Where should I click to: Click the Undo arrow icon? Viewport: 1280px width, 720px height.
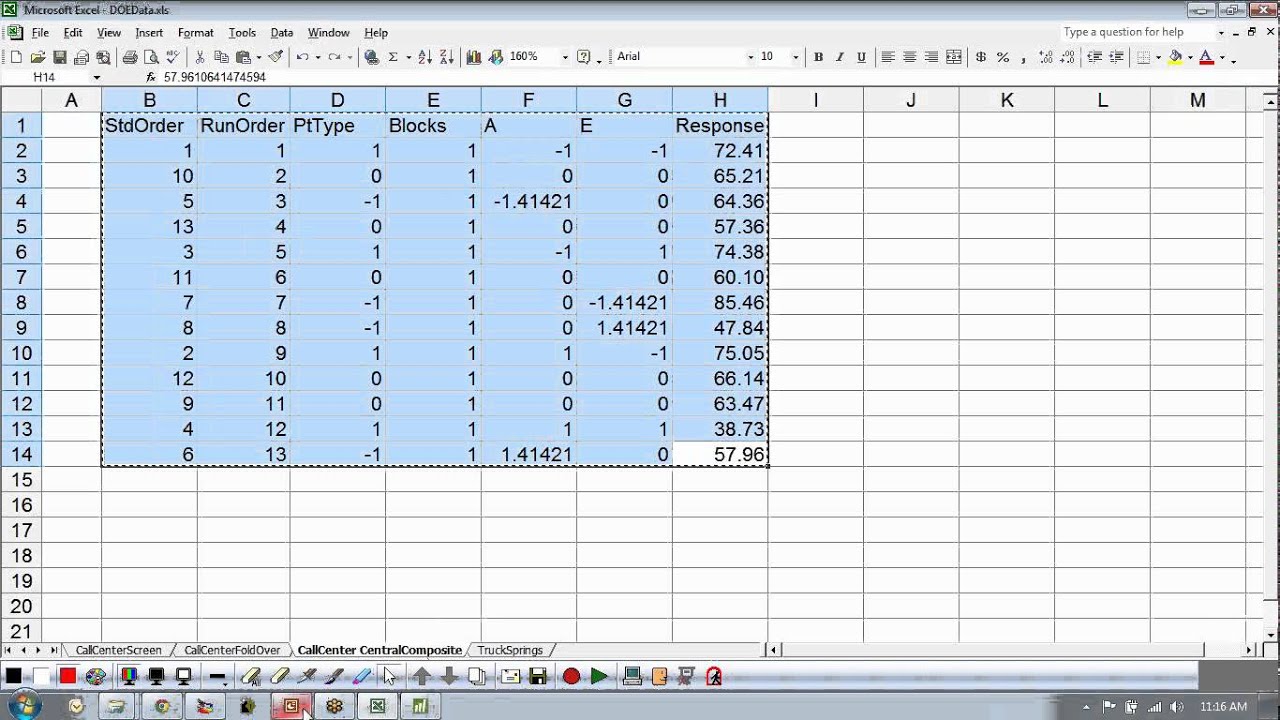(302, 57)
